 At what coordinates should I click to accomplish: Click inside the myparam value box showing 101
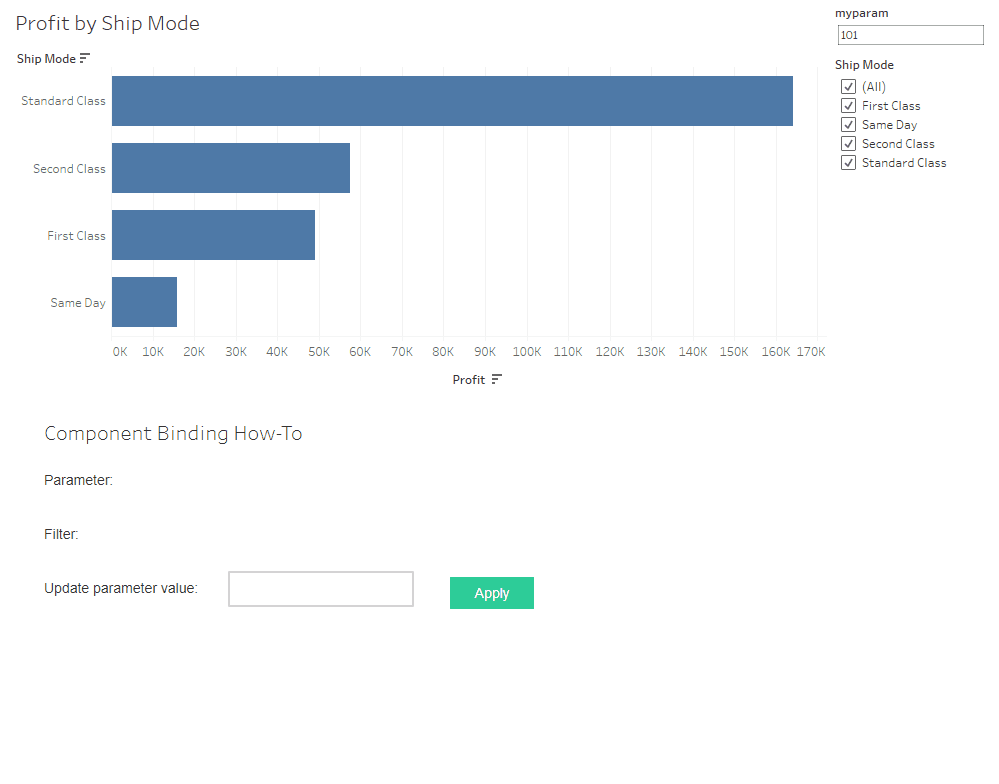[x=909, y=34]
